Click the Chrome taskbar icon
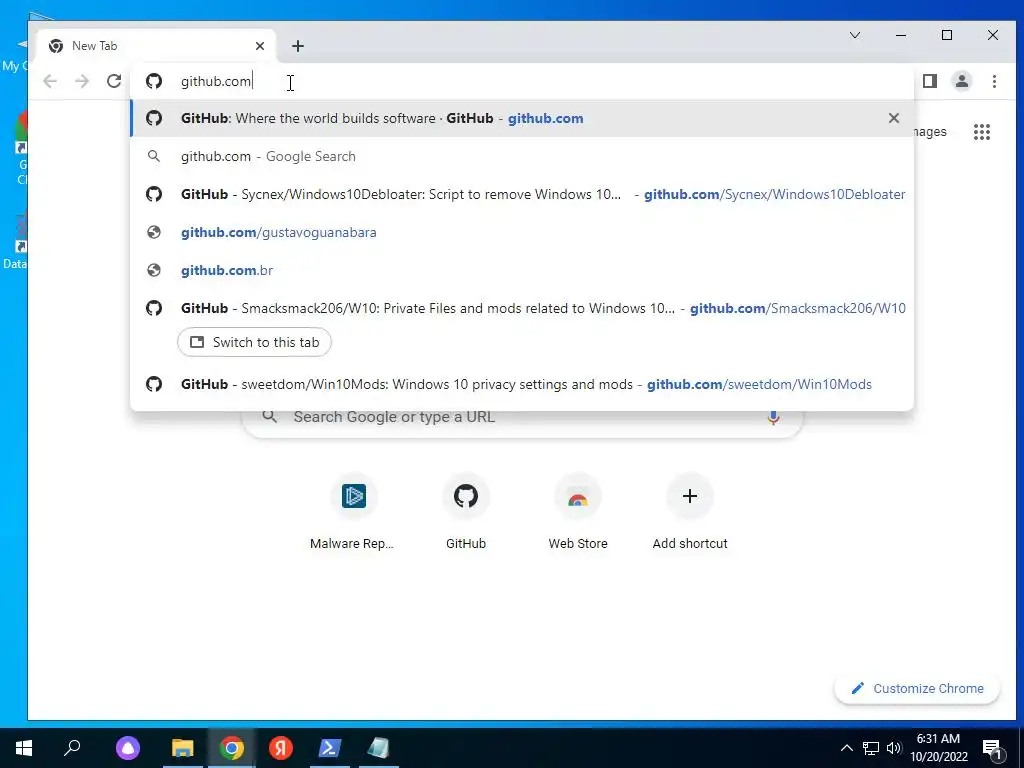Viewport: 1024px width, 768px height. tap(231, 748)
